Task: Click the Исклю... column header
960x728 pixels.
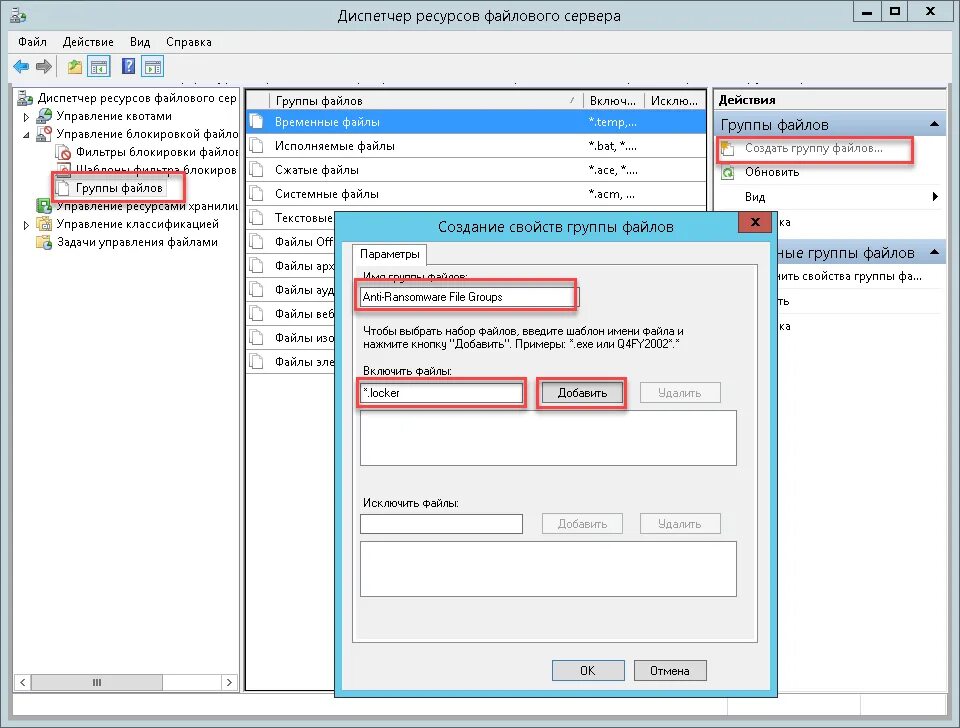Action: (x=674, y=100)
